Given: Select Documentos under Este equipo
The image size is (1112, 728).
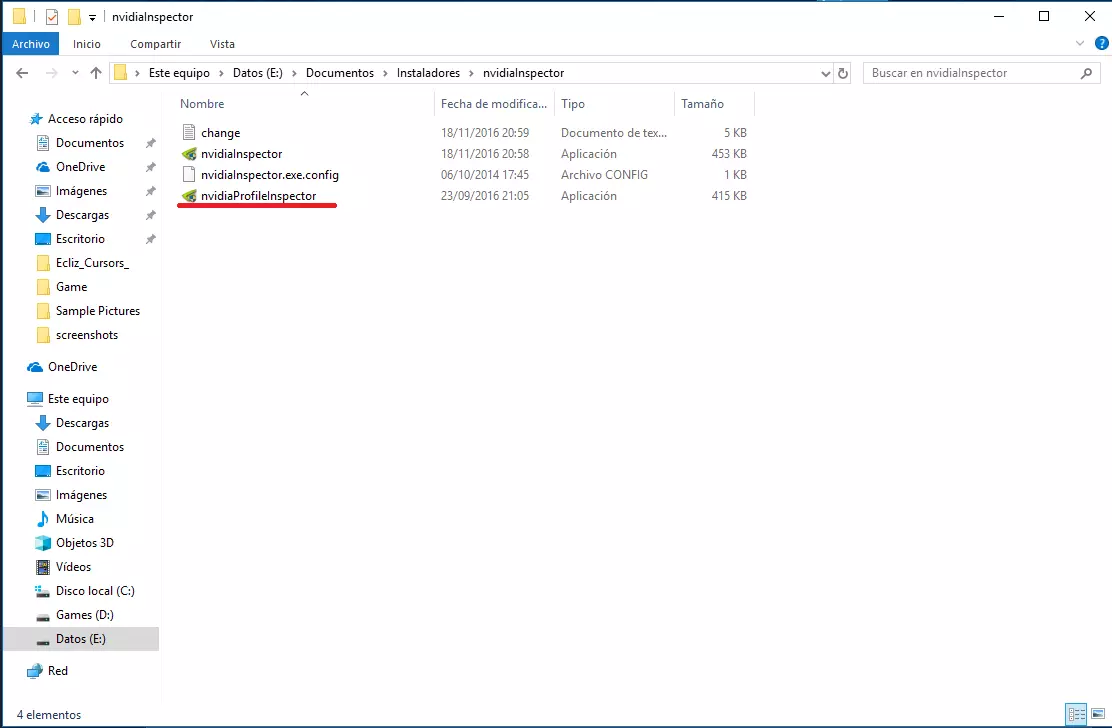Looking at the screenshot, I should (x=90, y=447).
